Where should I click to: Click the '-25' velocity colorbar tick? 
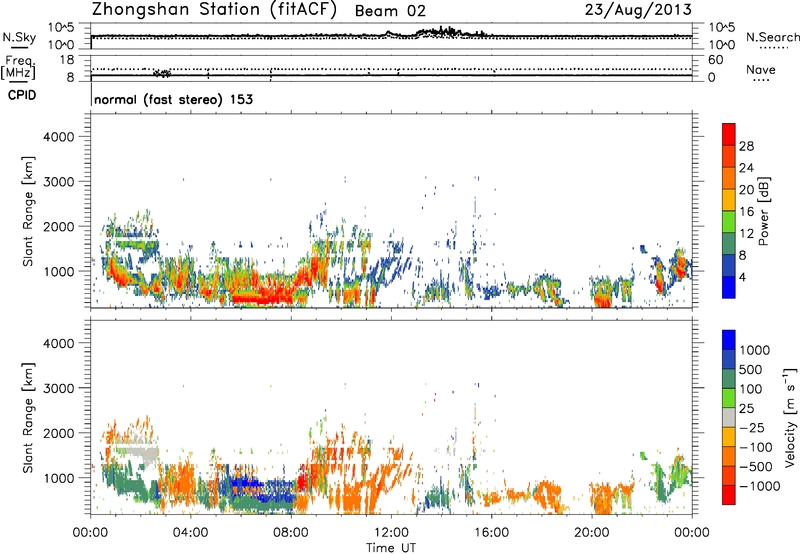752,427
